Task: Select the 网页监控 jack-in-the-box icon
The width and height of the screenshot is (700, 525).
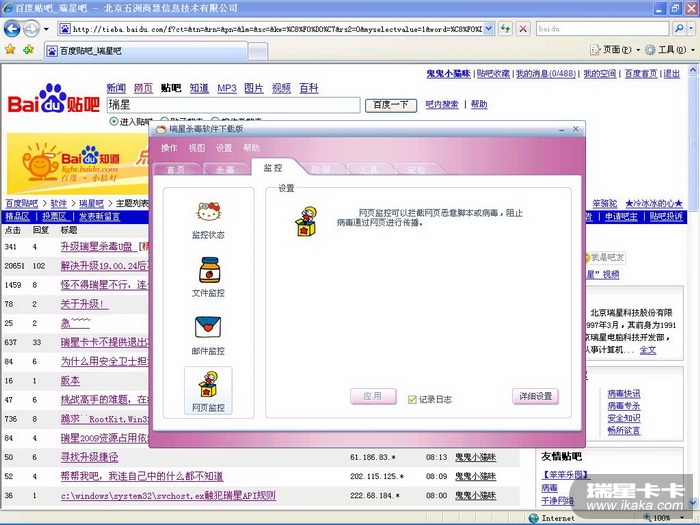Action: [x=208, y=384]
